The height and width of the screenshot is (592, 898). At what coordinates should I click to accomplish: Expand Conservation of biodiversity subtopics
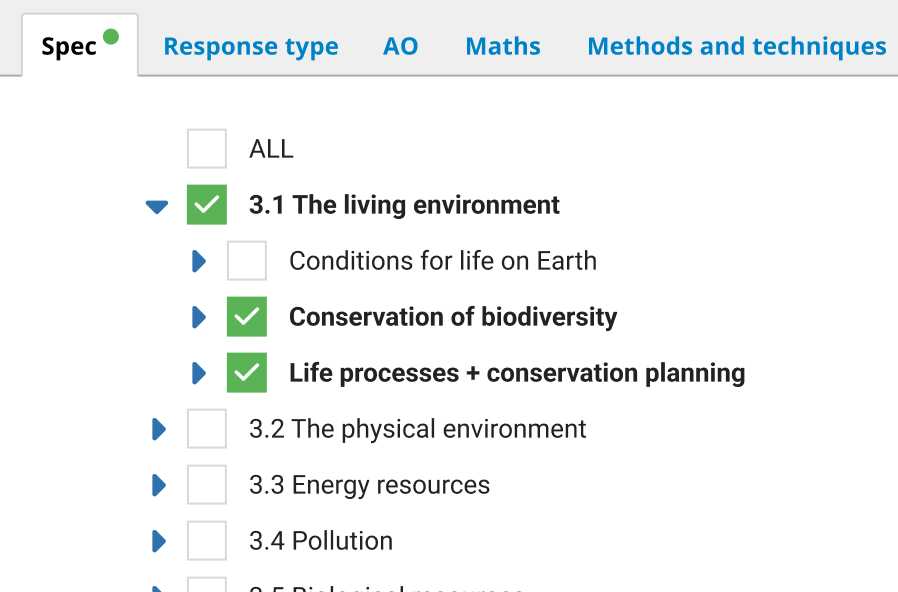tap(198, 317)
